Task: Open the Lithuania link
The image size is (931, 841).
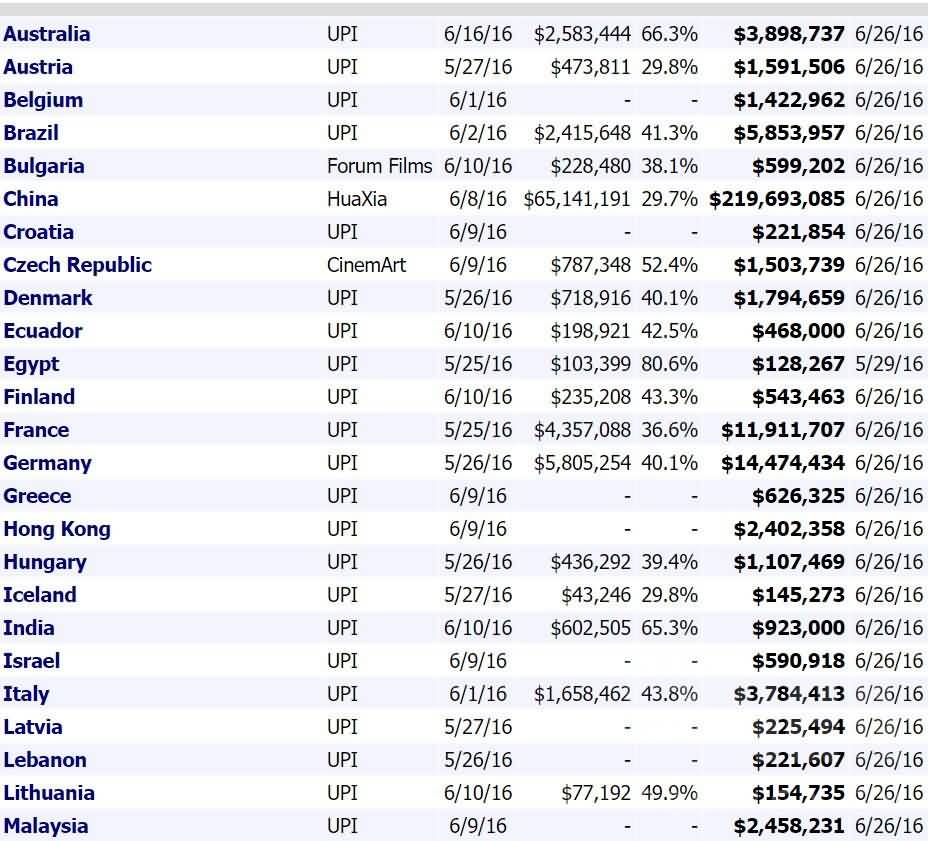Action: pos(49,793)
